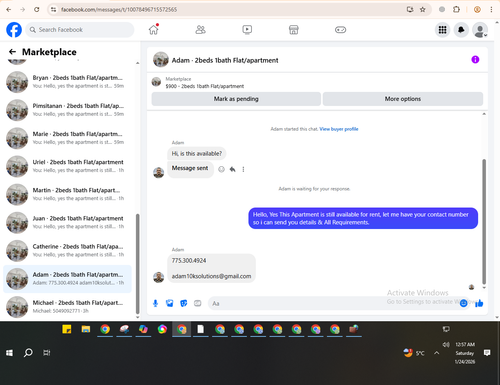Open Facebook home via the logo
Image resolution: width=500 pixels, height=385 pixels.
(x=14, y=30)
